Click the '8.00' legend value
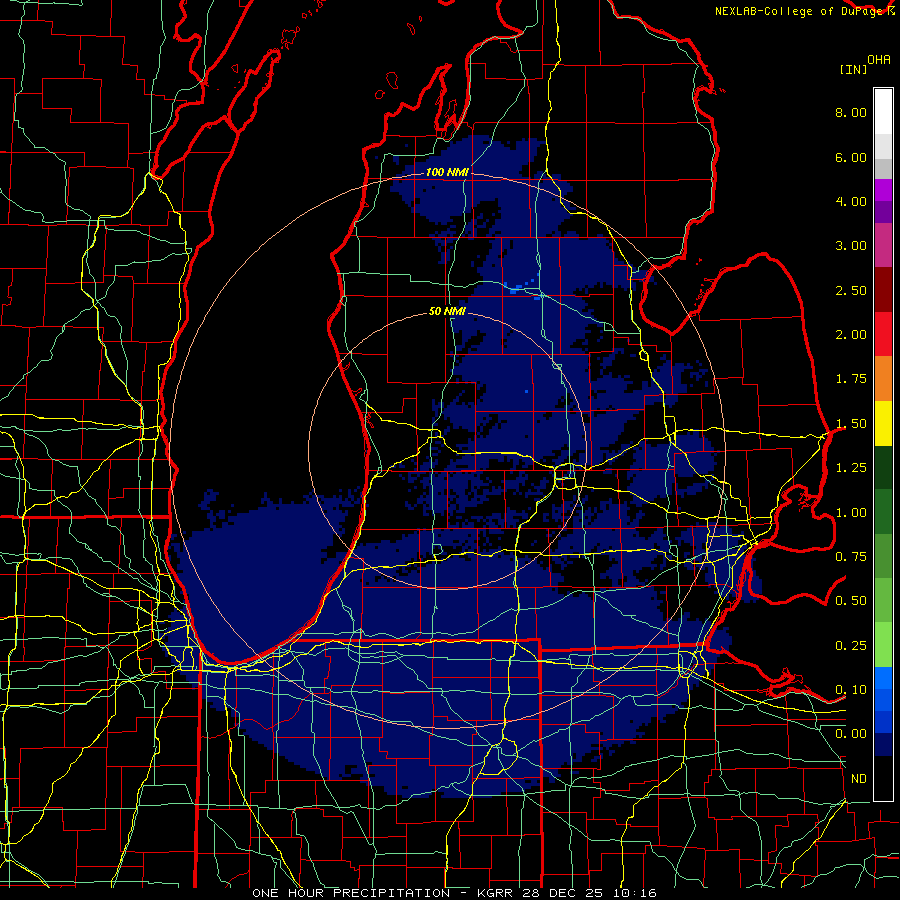 (x=851, y=112)
